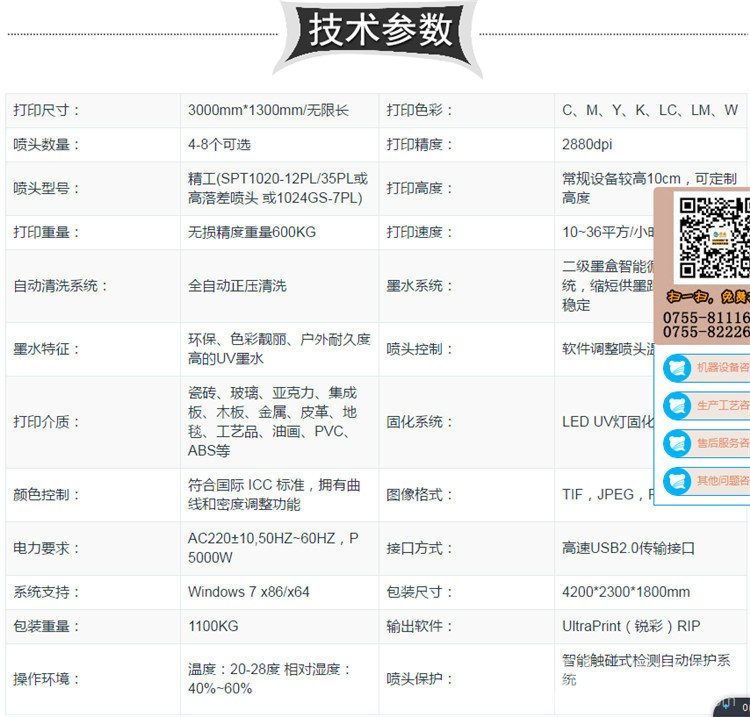The image size is (750, 717).
Task: Click the 技术参数 heading banner
Action: point(378,37)
